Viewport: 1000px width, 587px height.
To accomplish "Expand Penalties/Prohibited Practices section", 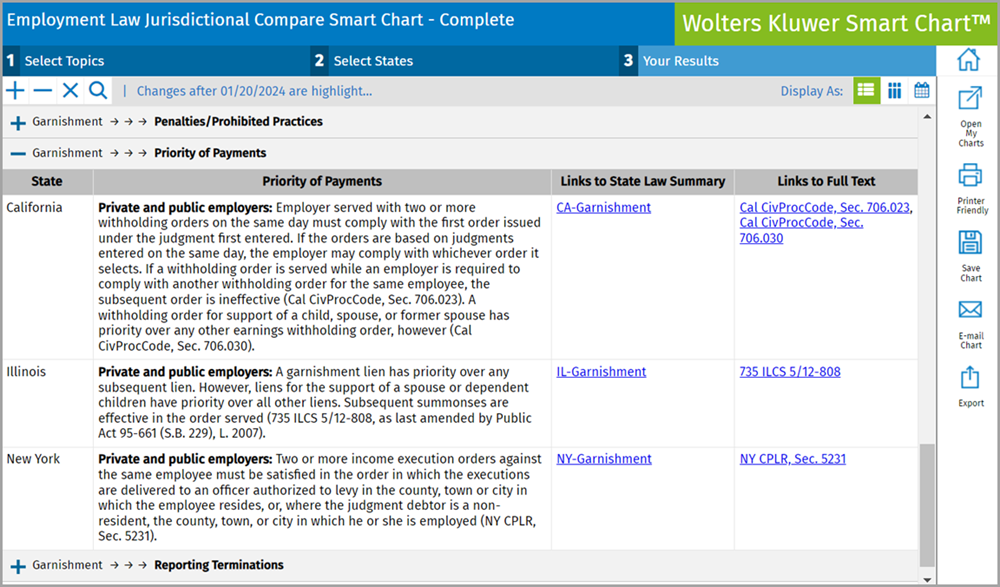I will 17,123.
